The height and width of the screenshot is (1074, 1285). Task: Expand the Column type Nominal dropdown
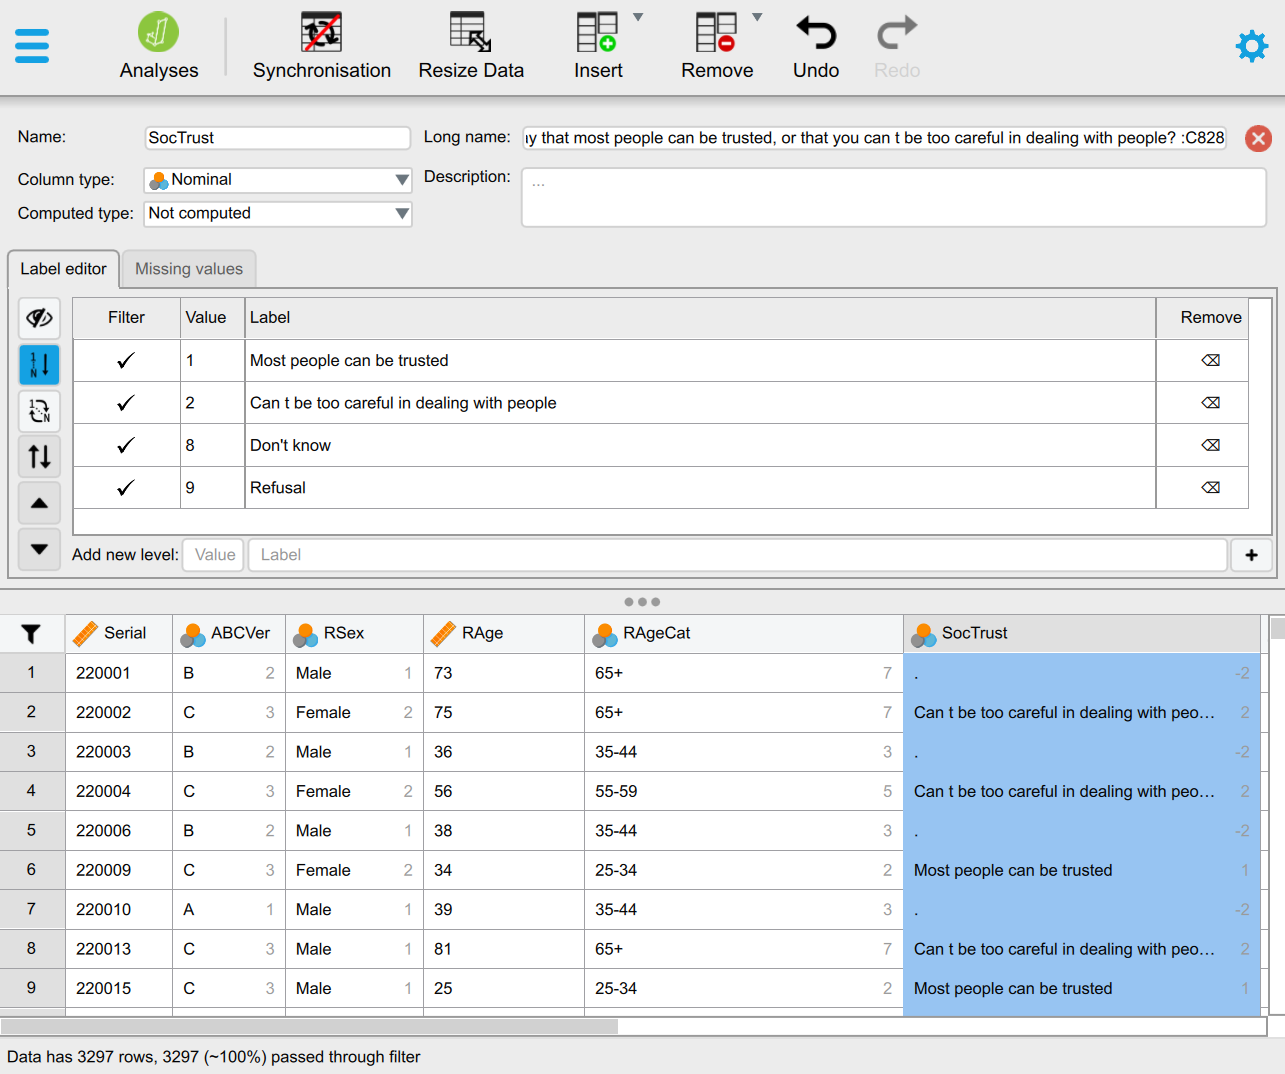[x=401, y=180]
